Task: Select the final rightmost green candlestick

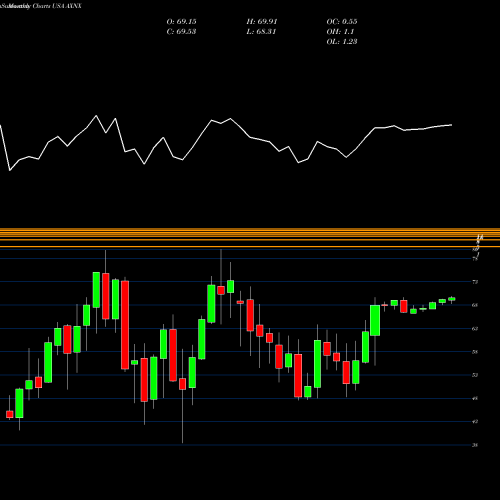Action: click(452, 299)
